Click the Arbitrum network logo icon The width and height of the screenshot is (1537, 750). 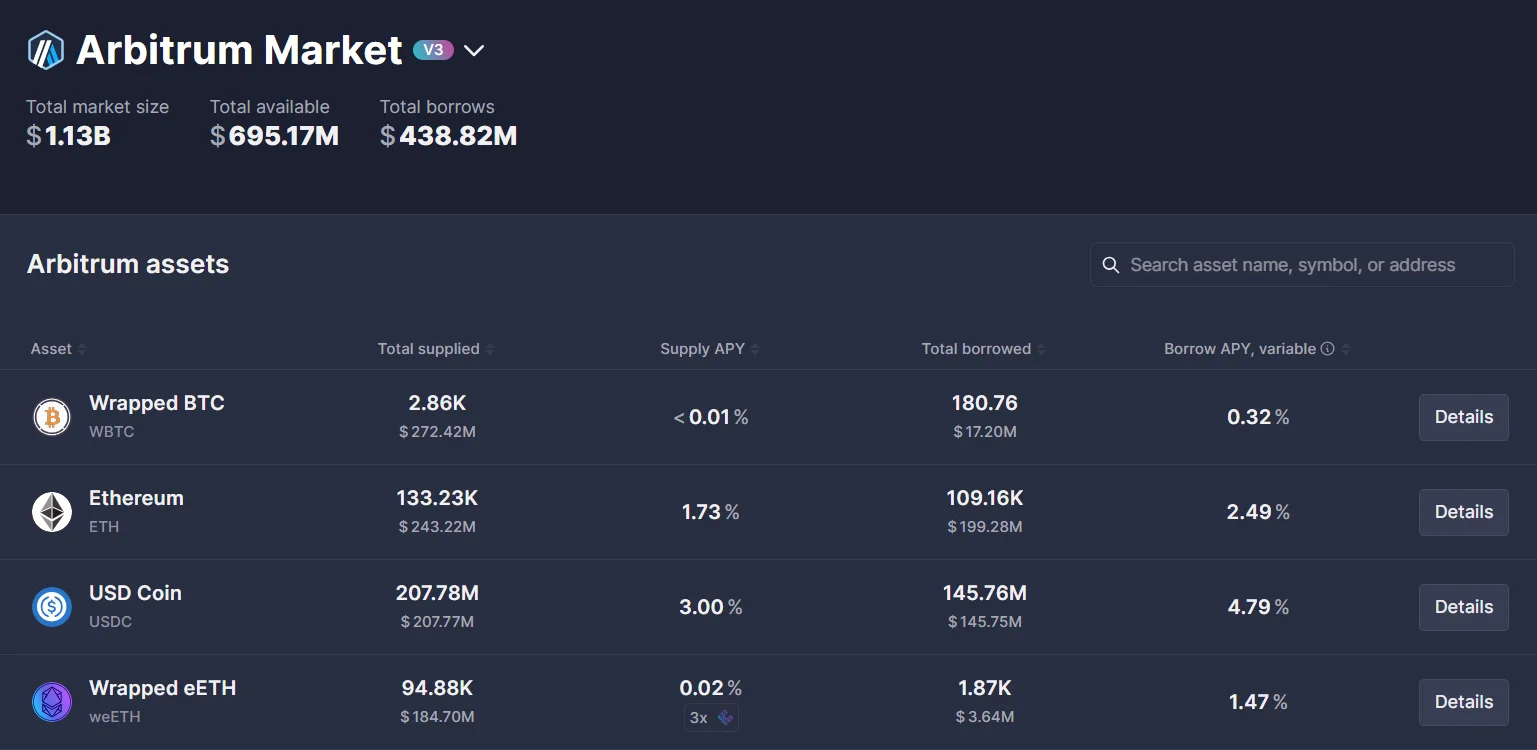coord(46,50)
